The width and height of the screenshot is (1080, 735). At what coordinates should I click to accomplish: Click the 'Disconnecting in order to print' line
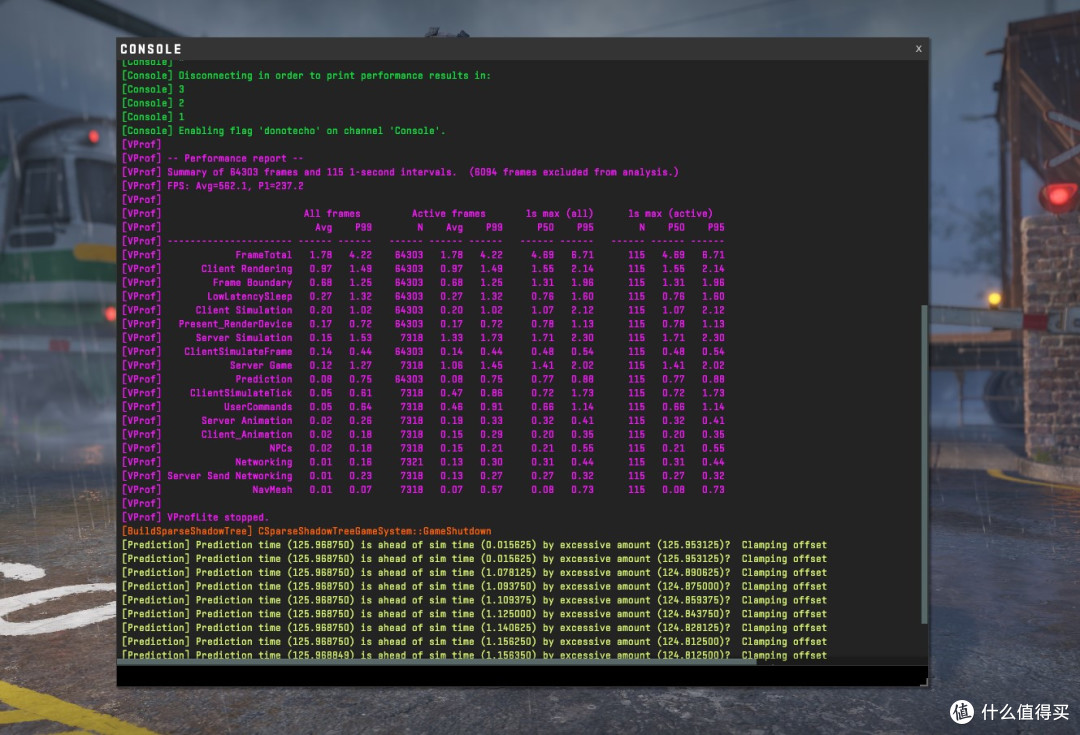(335, 76)
